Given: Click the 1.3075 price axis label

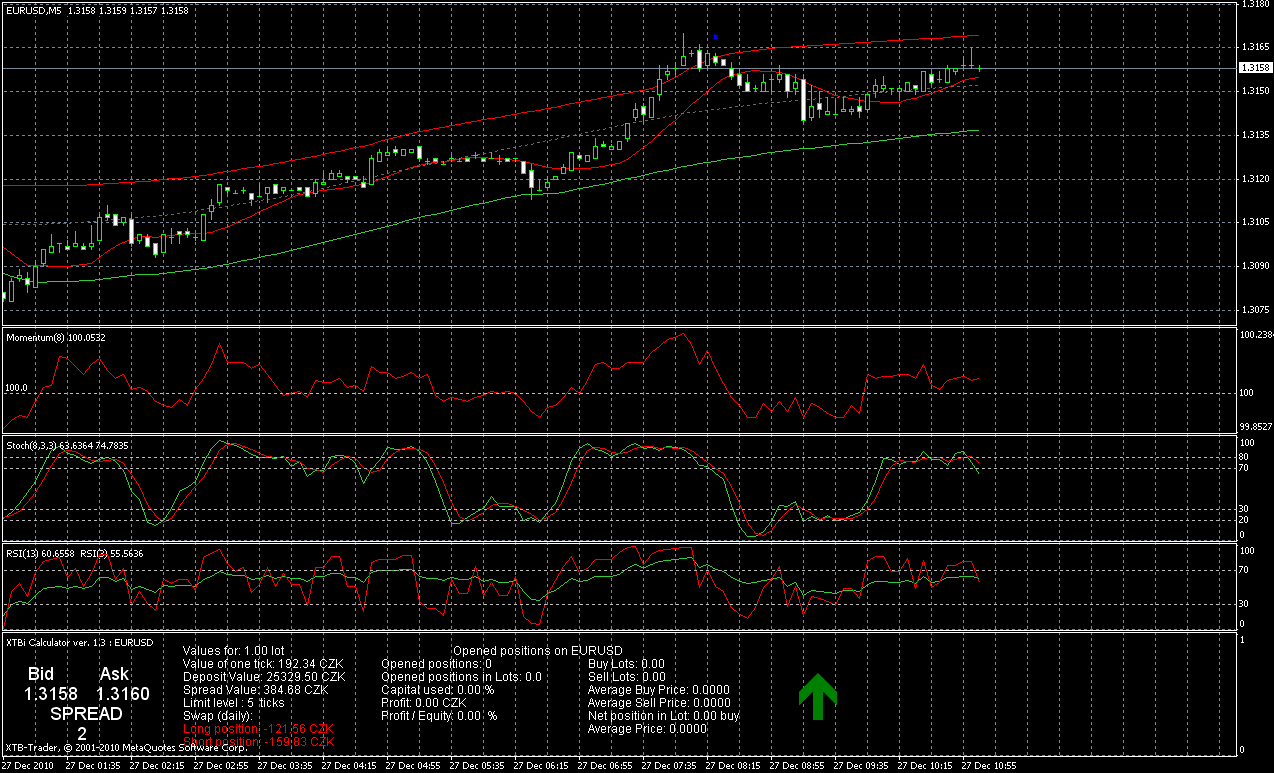Looking at the screenshot, I should 1255,310.
